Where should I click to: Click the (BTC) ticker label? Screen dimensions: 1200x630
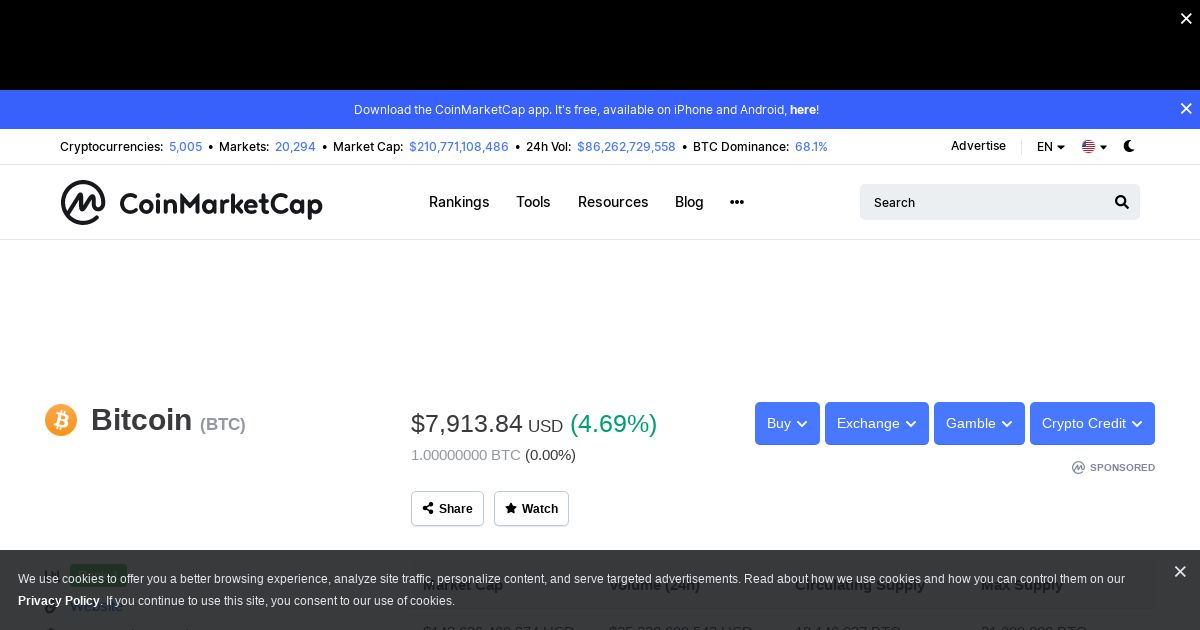tap(223, 424)
